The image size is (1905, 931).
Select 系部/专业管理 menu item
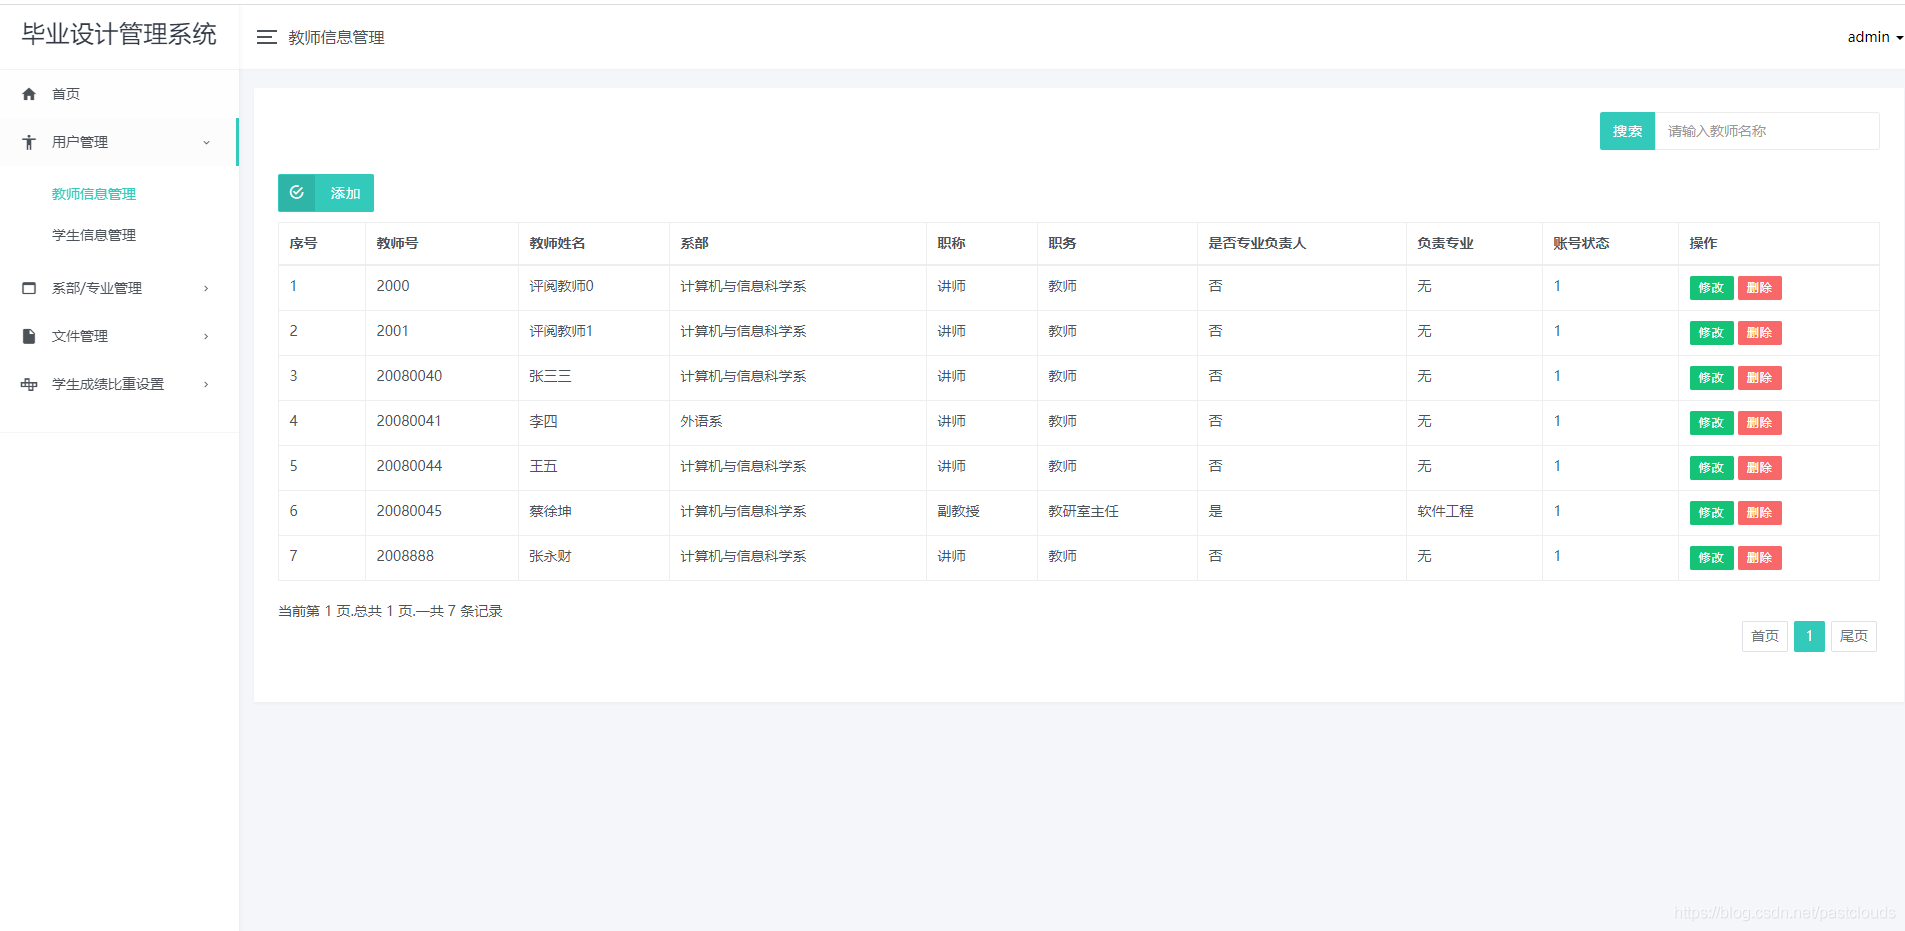click(97, 288)
